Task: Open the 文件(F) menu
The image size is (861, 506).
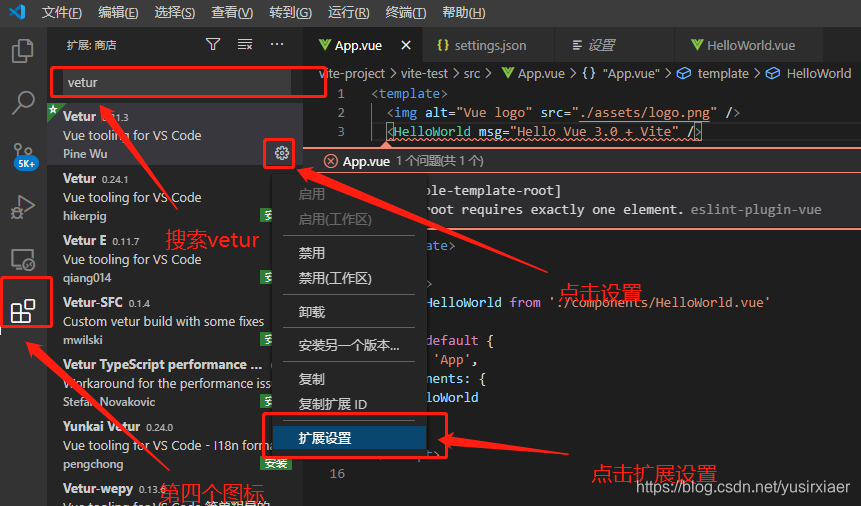Action: pyautogui.click(x=62, y=12)
